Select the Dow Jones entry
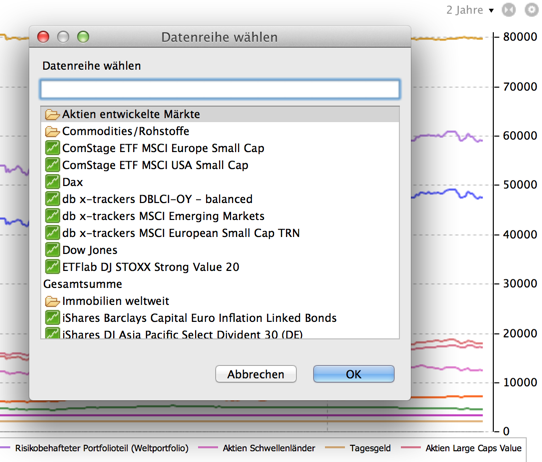Image resolution: width=542 pixels, height=462 pixels. pyautogui.click(x=220, y=249)
